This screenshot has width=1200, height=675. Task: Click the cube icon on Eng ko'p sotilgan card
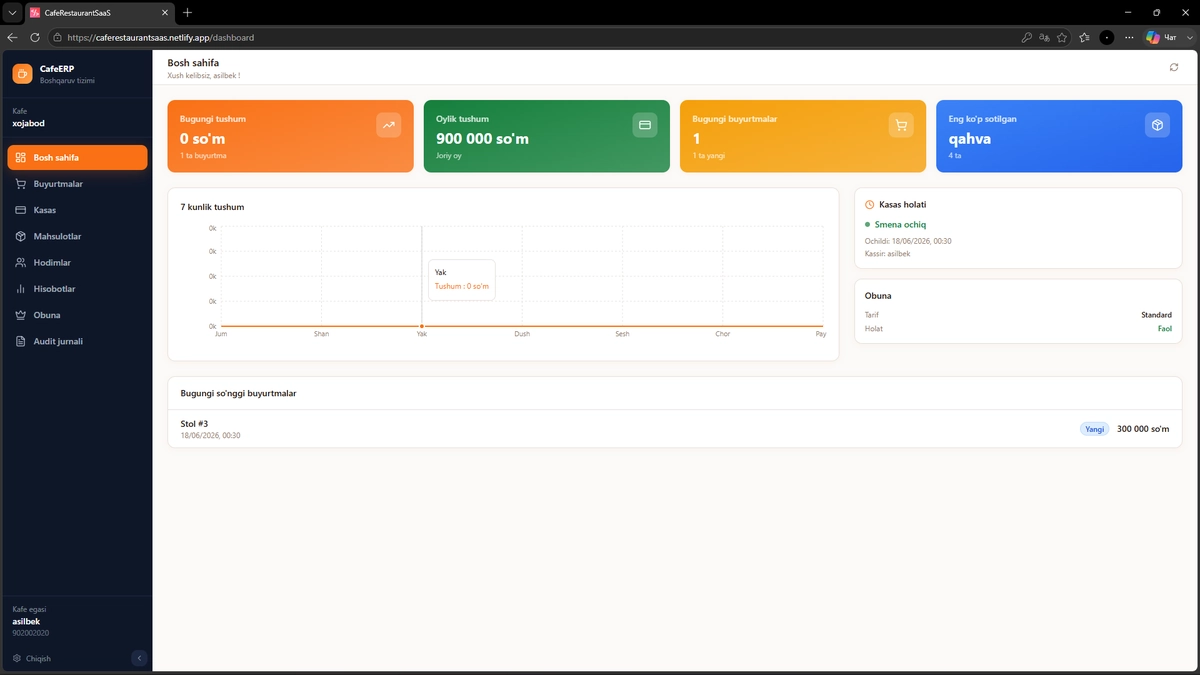click(x=1157, y=125)
